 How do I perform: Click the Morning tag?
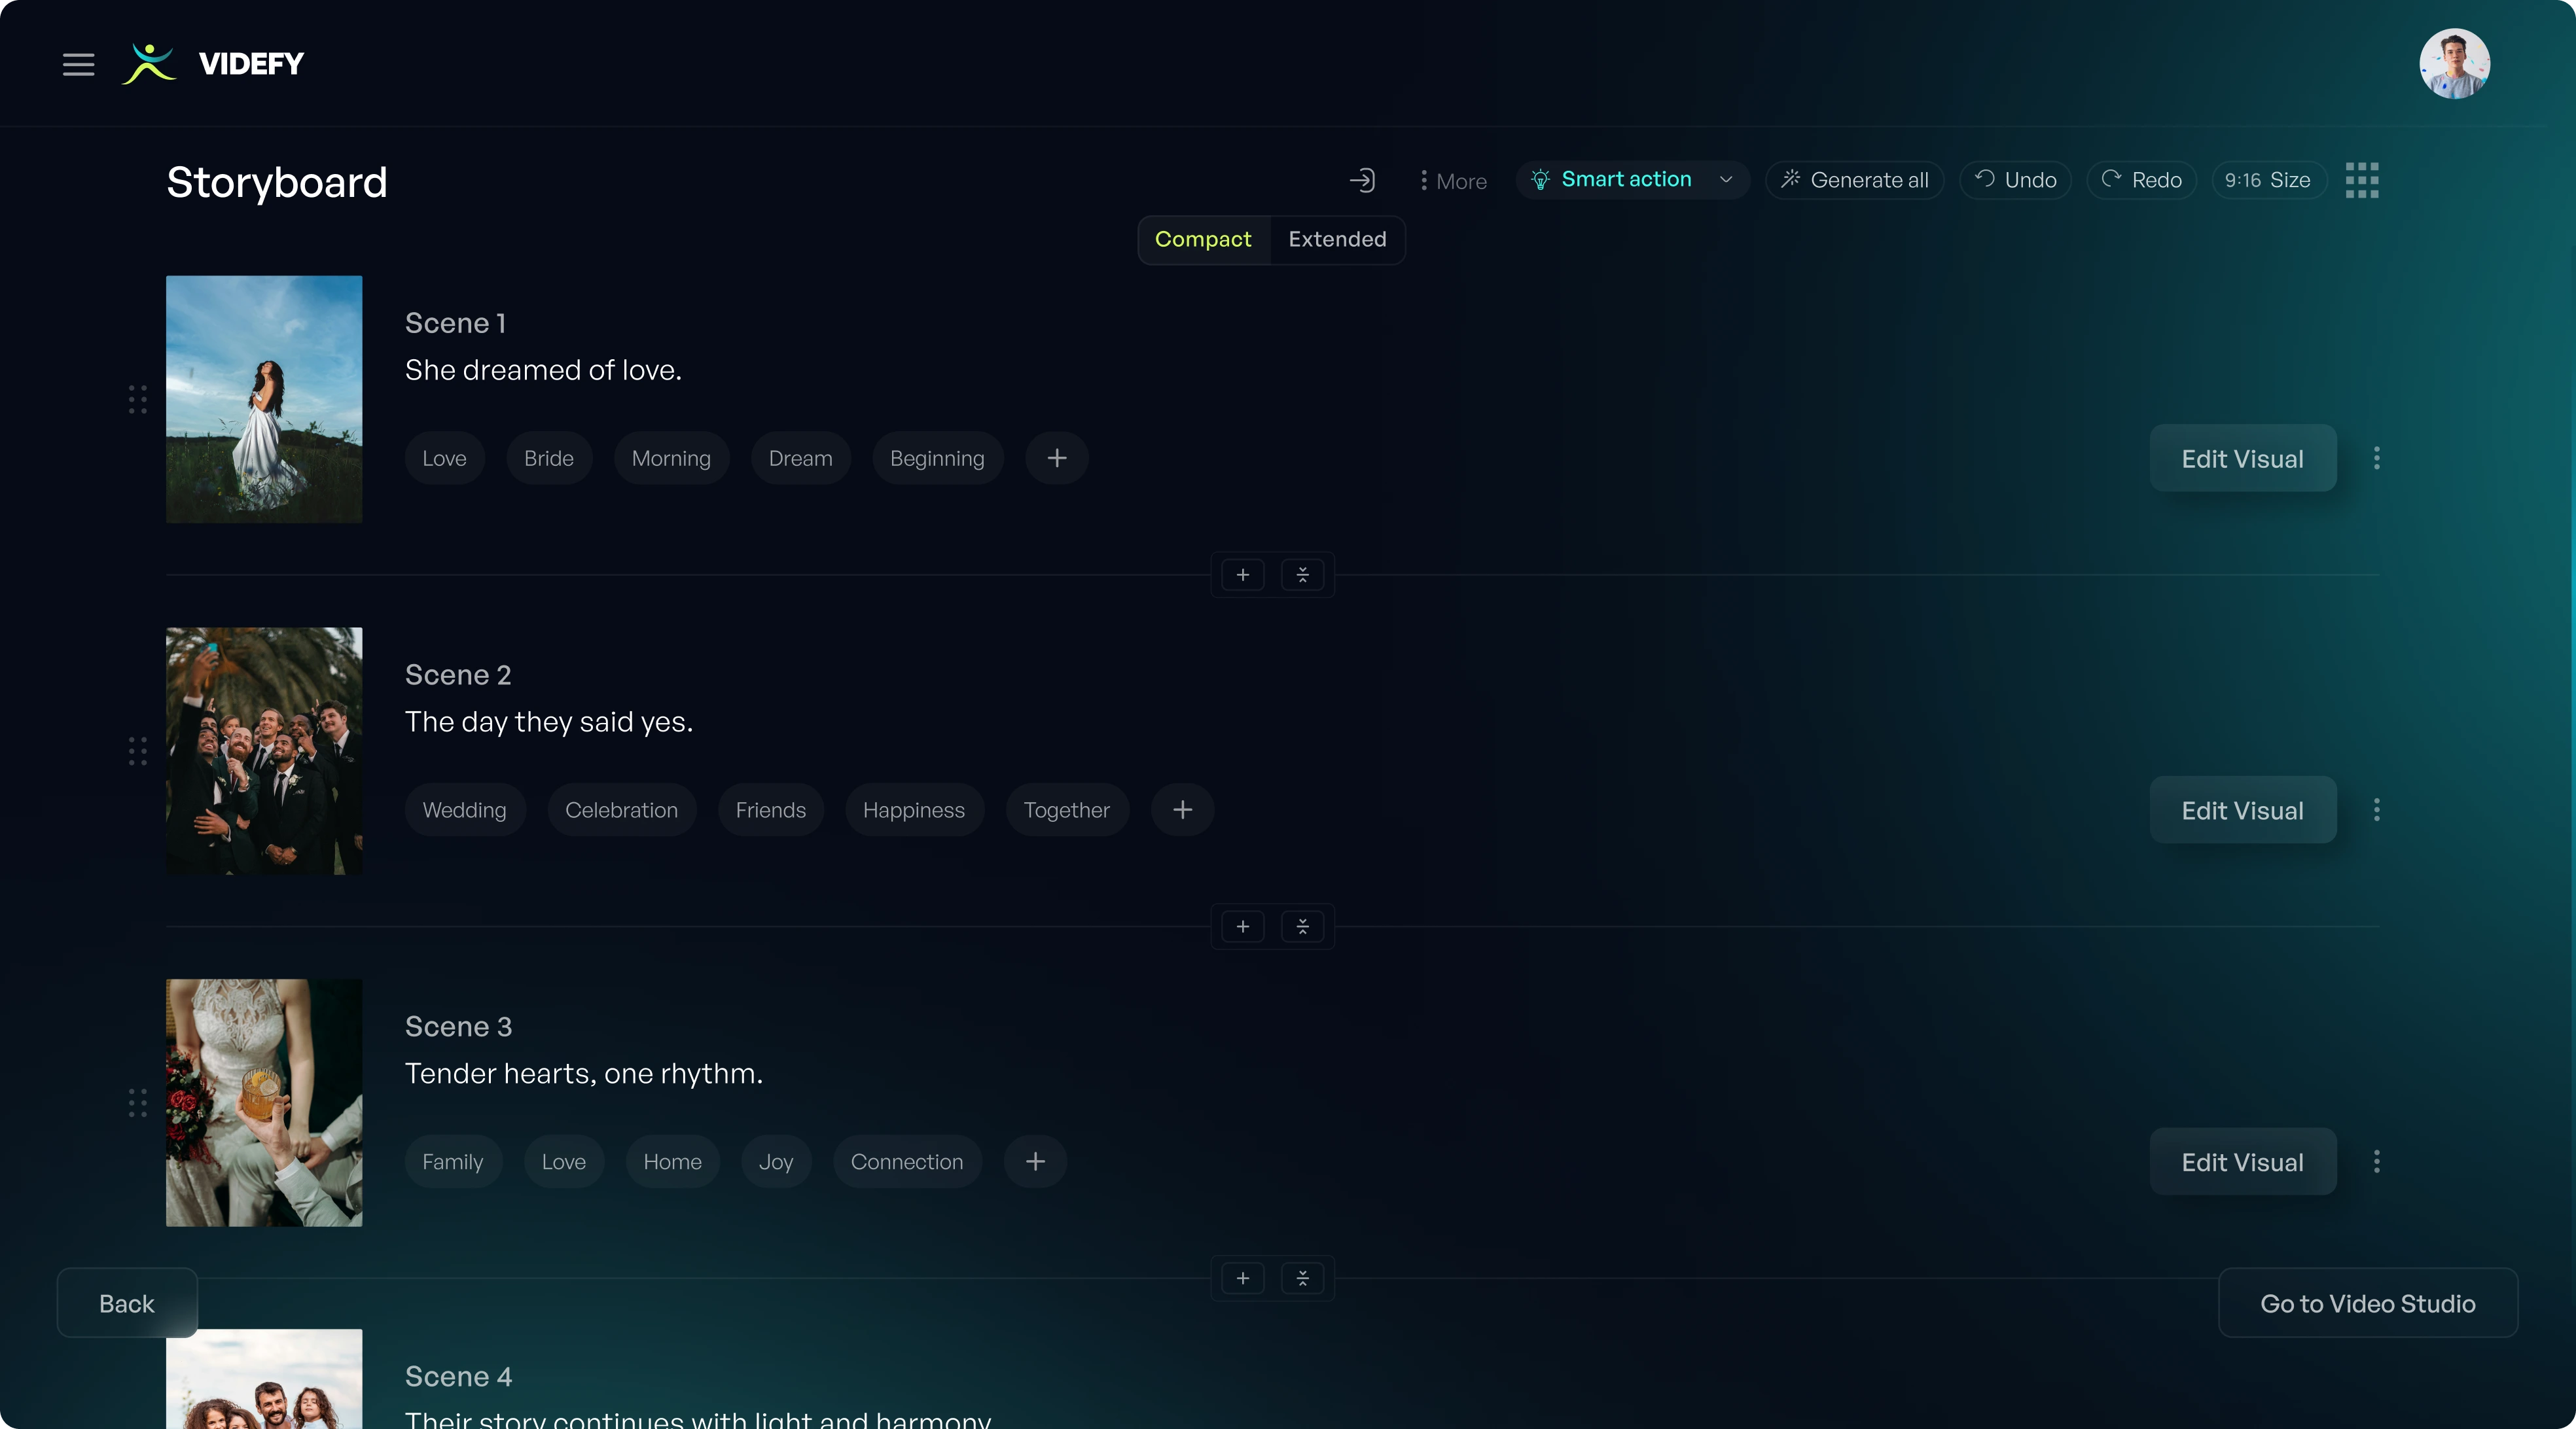[671, 458]
